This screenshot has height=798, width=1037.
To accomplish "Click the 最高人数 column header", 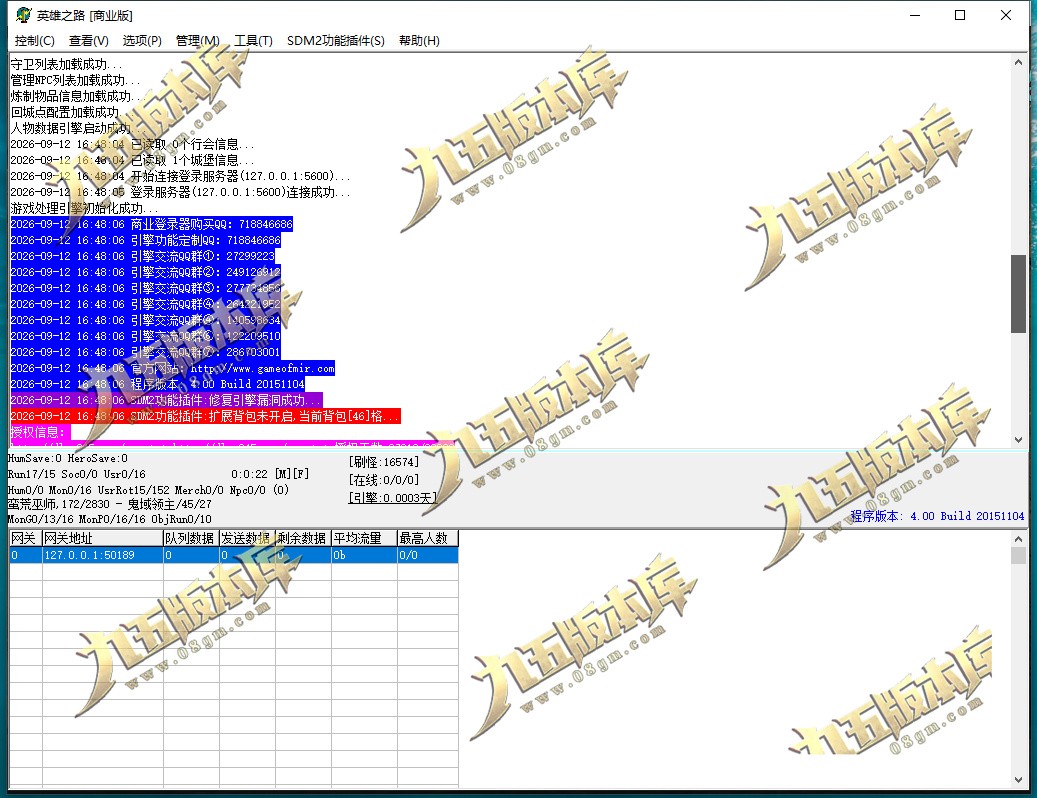I will 428,538.
